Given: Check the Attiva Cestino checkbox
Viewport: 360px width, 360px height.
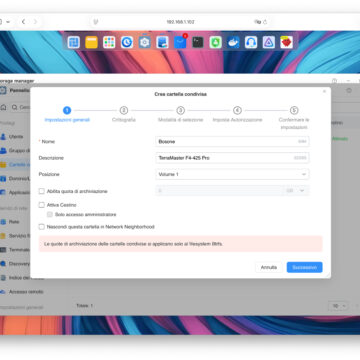Looking at the screenshot, I should point(42,205).
